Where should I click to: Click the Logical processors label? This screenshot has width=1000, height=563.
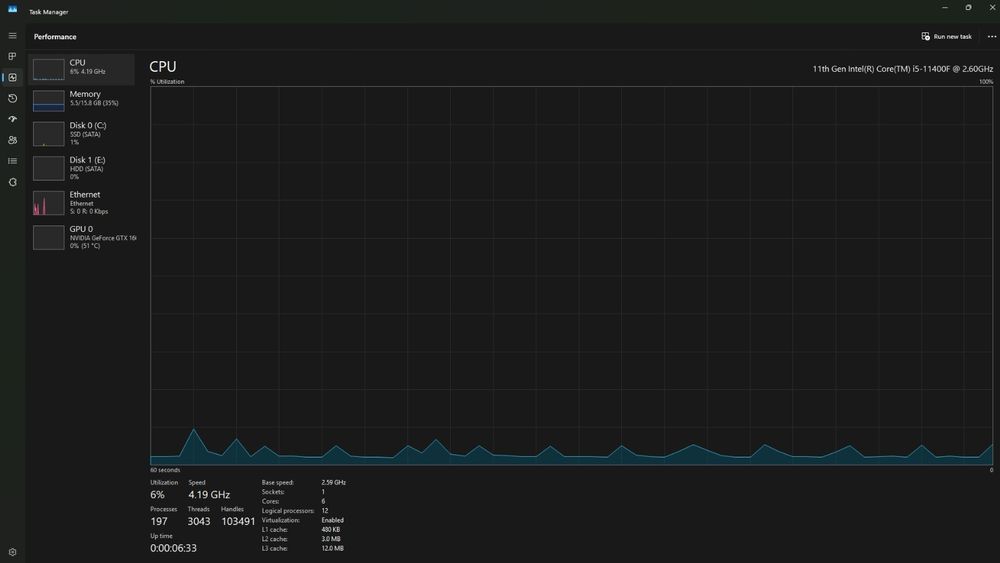[x=288, y=511]
